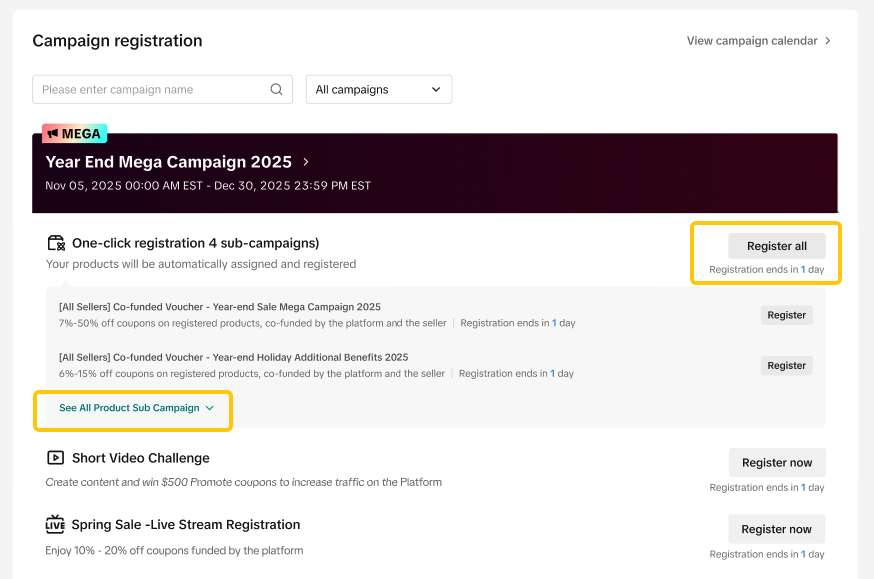The width and height of the screenshot is (874, 579).
Task: Focus the campaign name search field
Action: 152,90
